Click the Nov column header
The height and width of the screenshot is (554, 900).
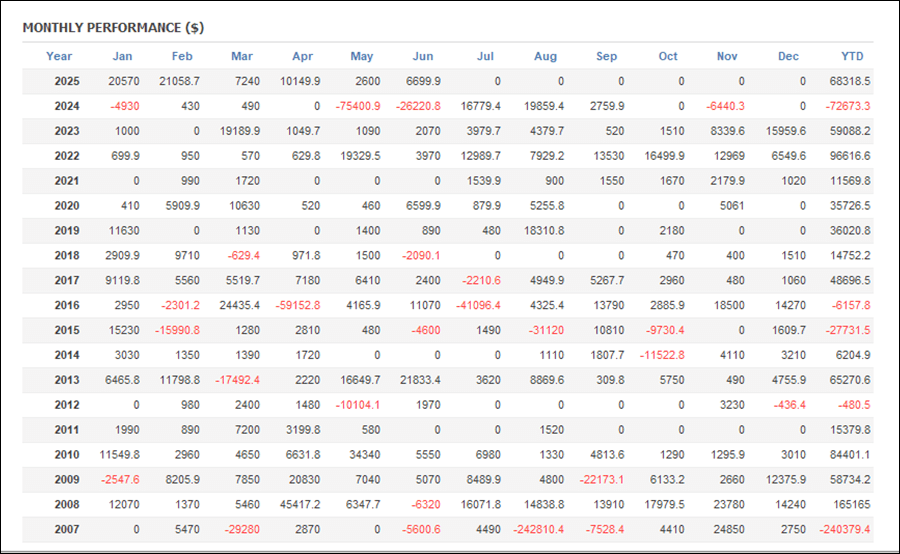[727, 56]
